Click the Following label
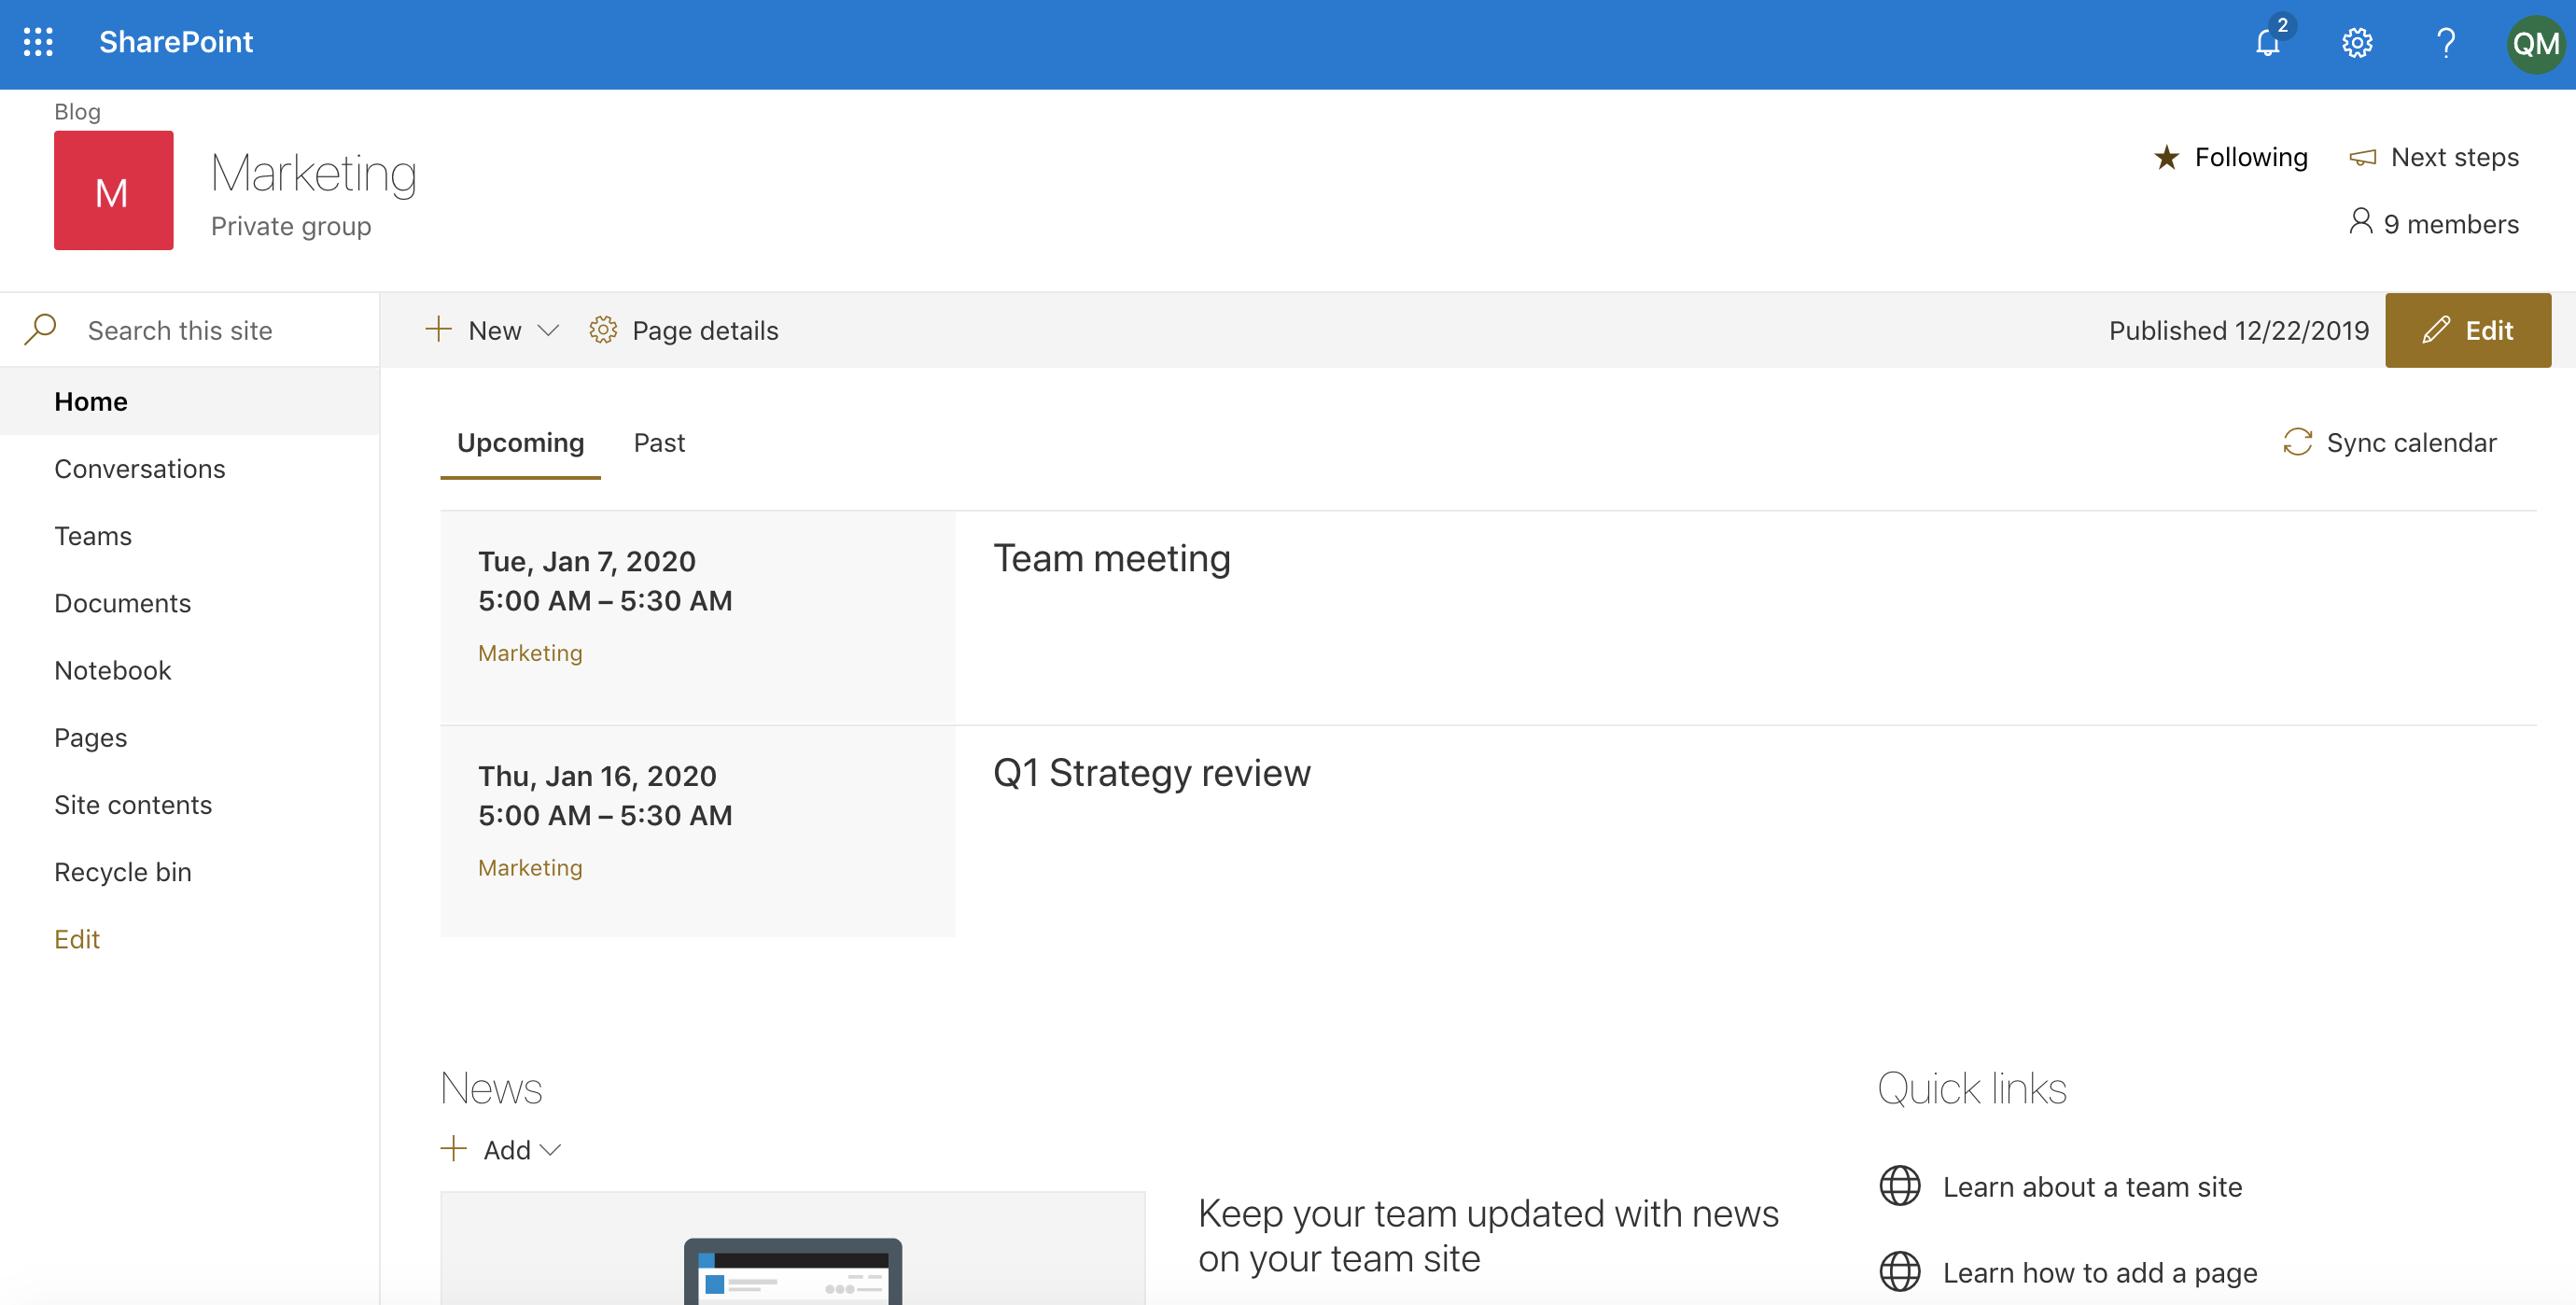The image size is (2576, 1305). (2251, 157)
